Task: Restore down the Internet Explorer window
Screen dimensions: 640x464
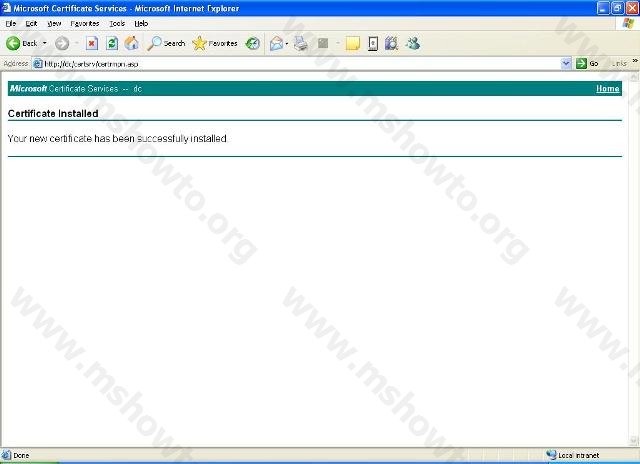Action: click(x=618, y=8)
